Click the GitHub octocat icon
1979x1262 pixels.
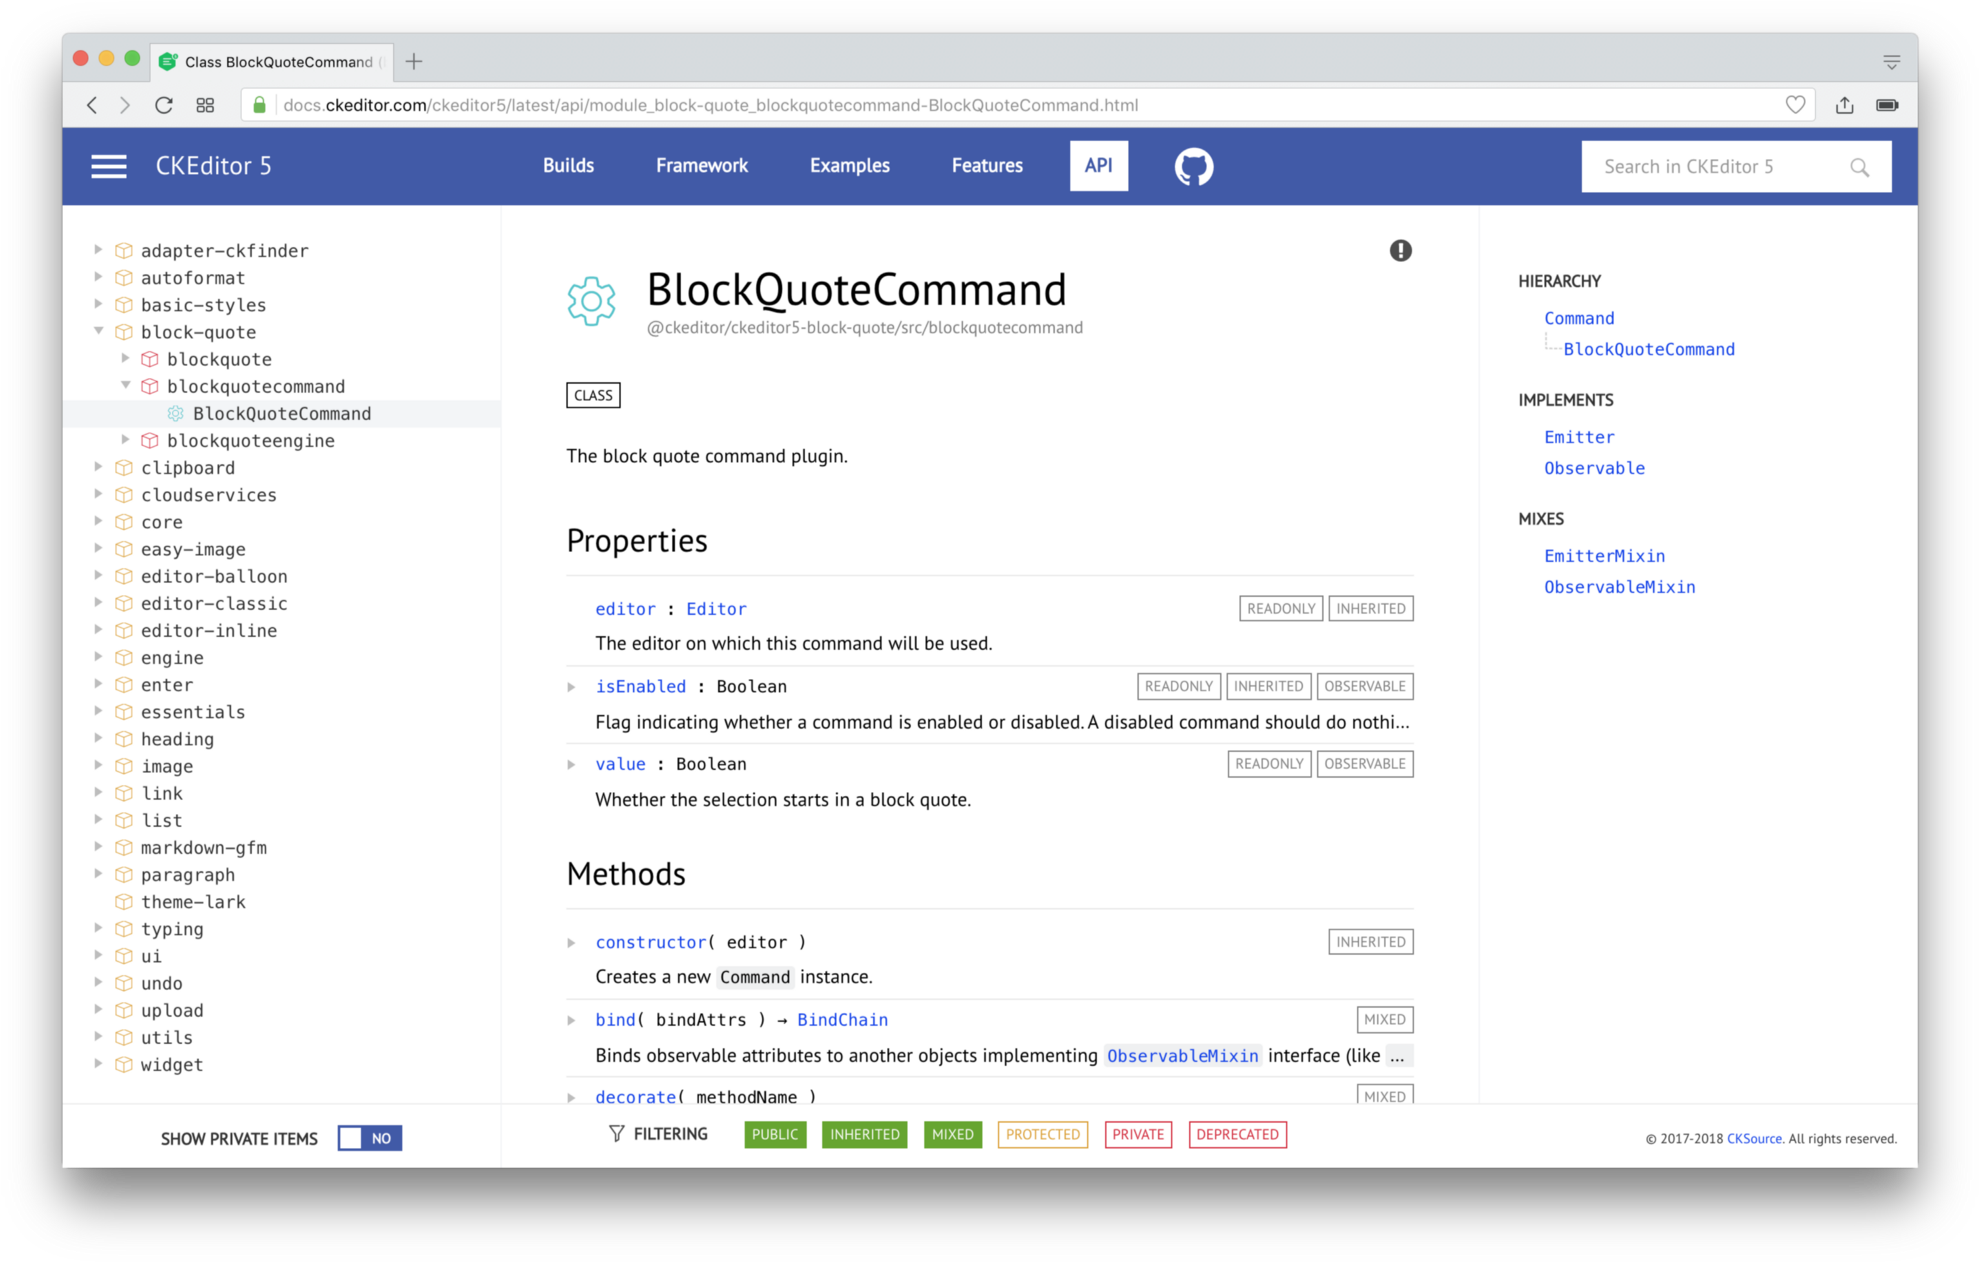click(1193, 166)
